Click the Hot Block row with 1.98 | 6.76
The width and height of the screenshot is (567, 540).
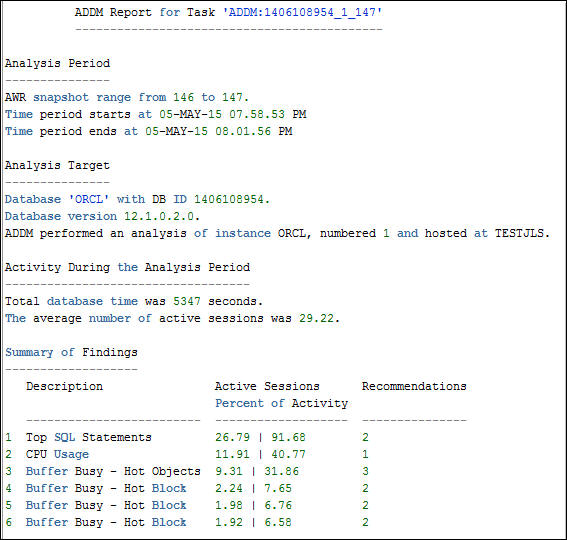187,505
